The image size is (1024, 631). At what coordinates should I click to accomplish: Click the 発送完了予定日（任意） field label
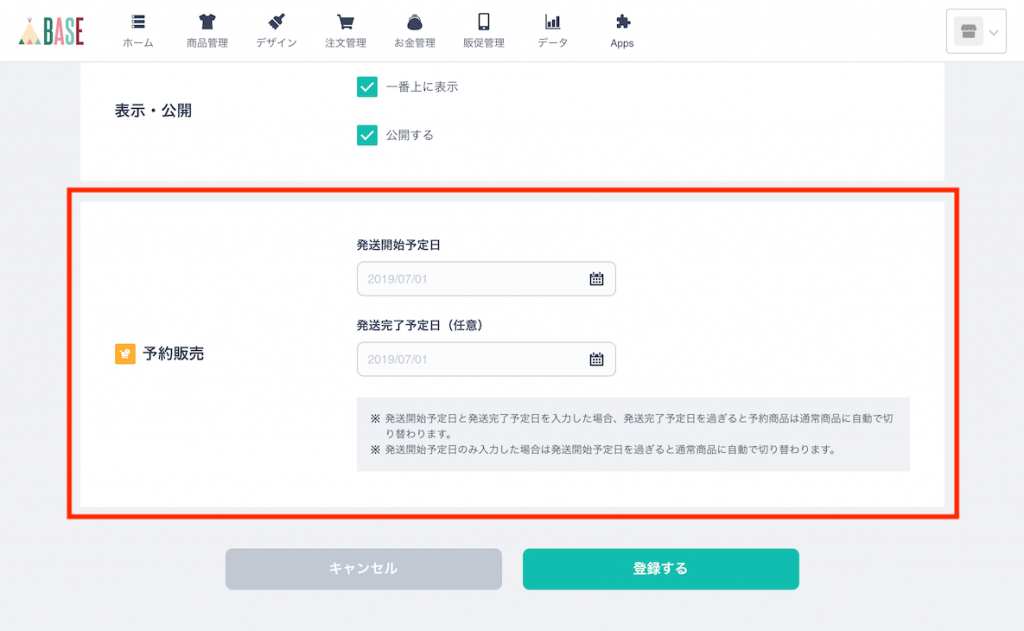point(419,325)
